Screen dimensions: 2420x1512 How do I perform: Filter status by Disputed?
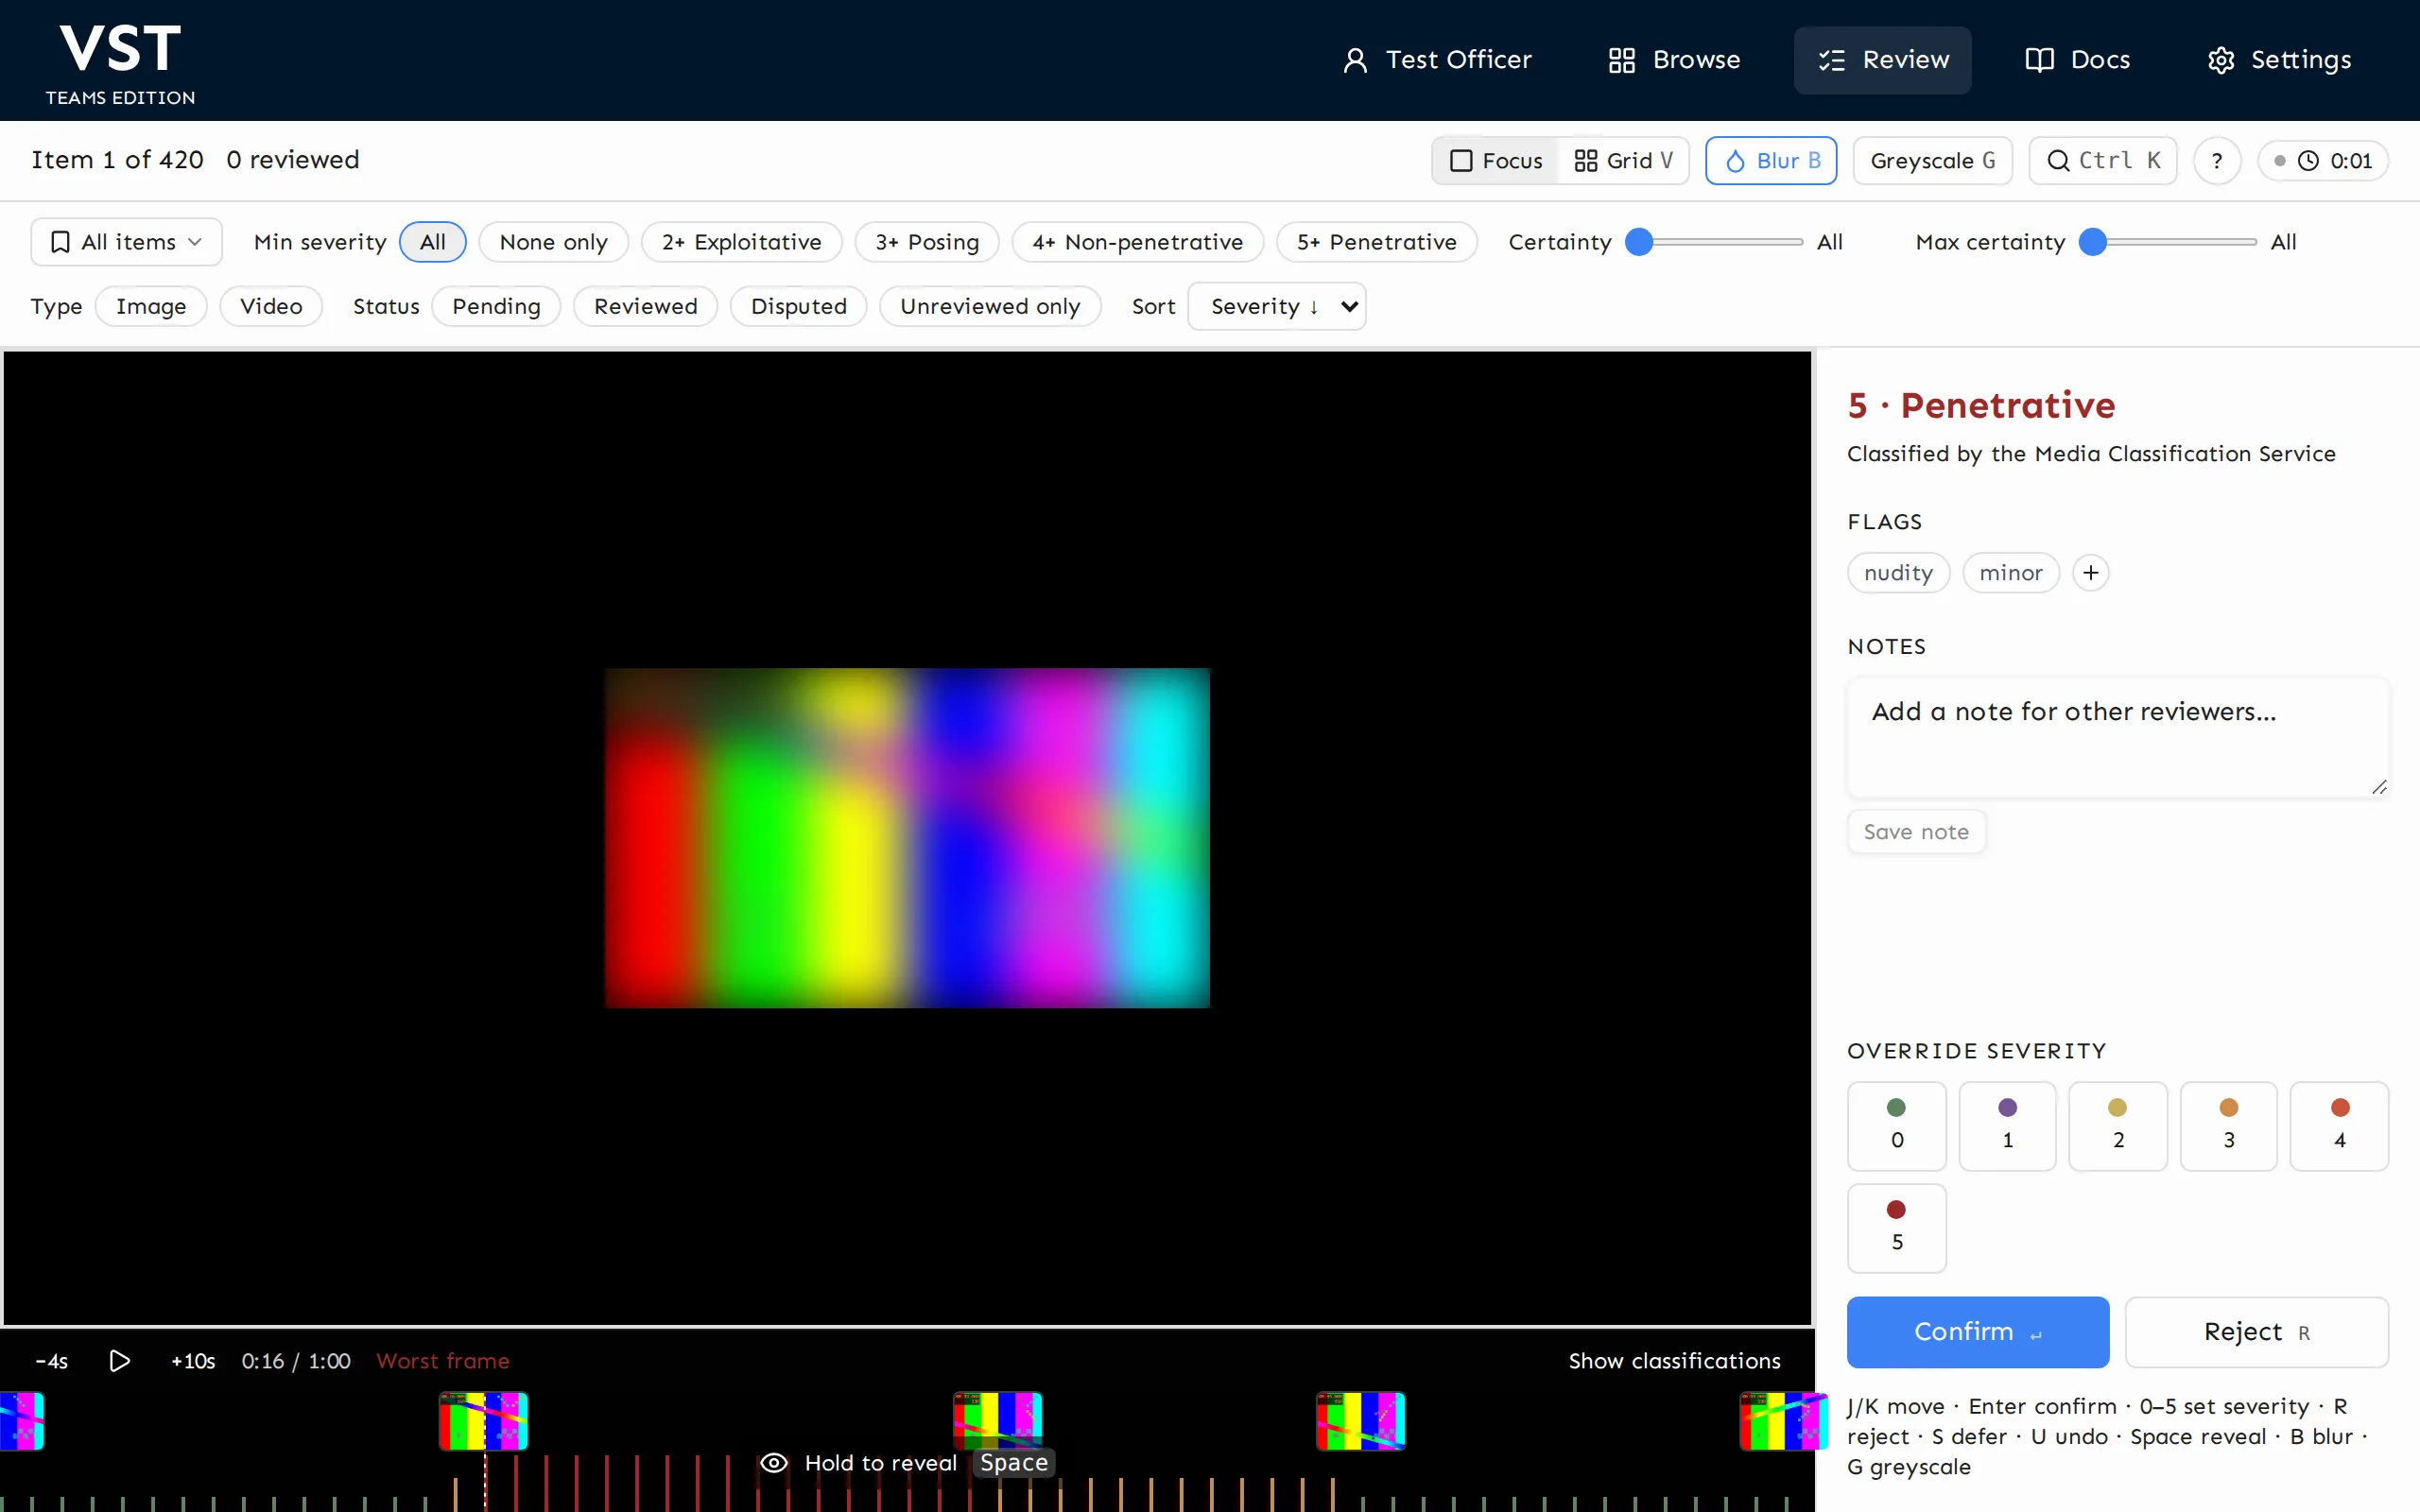798,306
